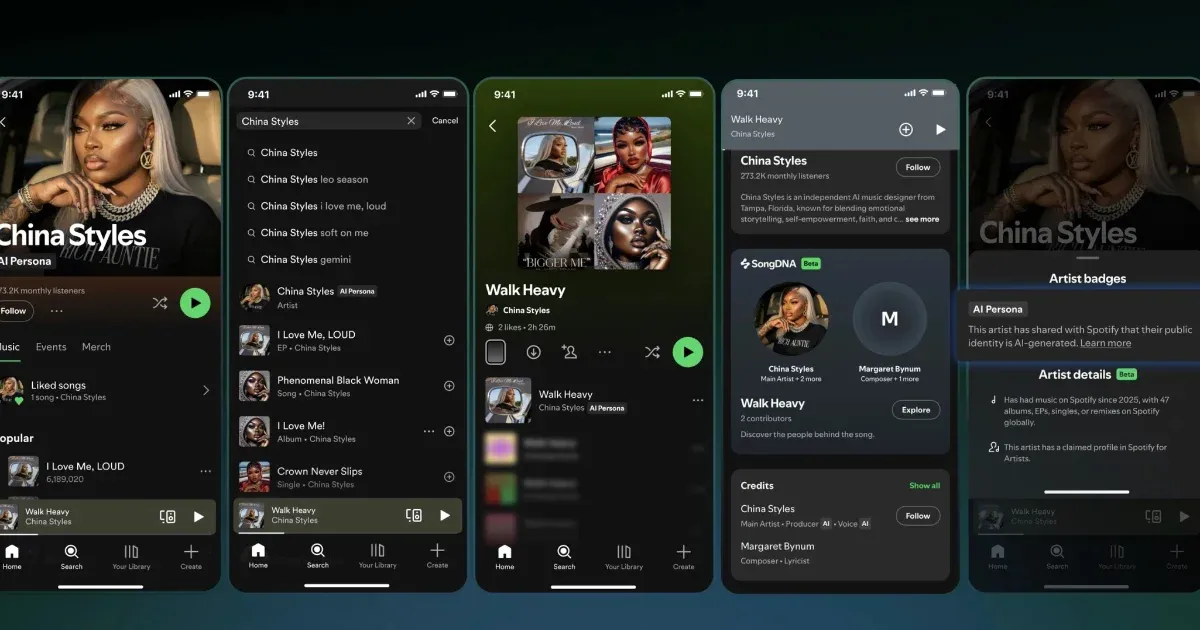Play Walk Heavy from SongDNA header

pyautogui.click(x=940, y=130)
